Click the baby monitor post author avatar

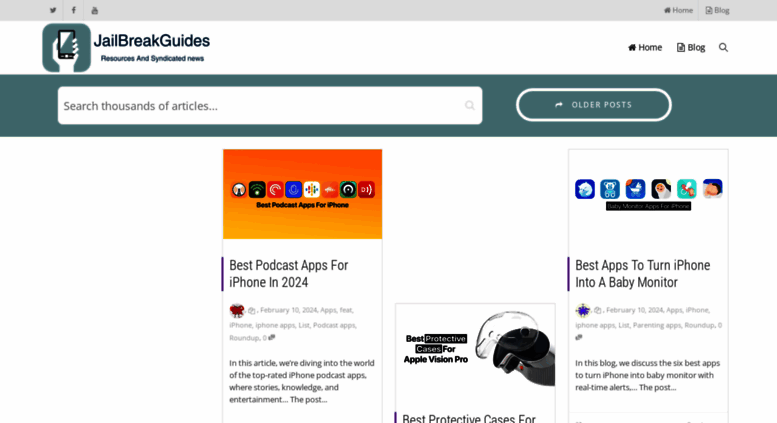(583, 310)
